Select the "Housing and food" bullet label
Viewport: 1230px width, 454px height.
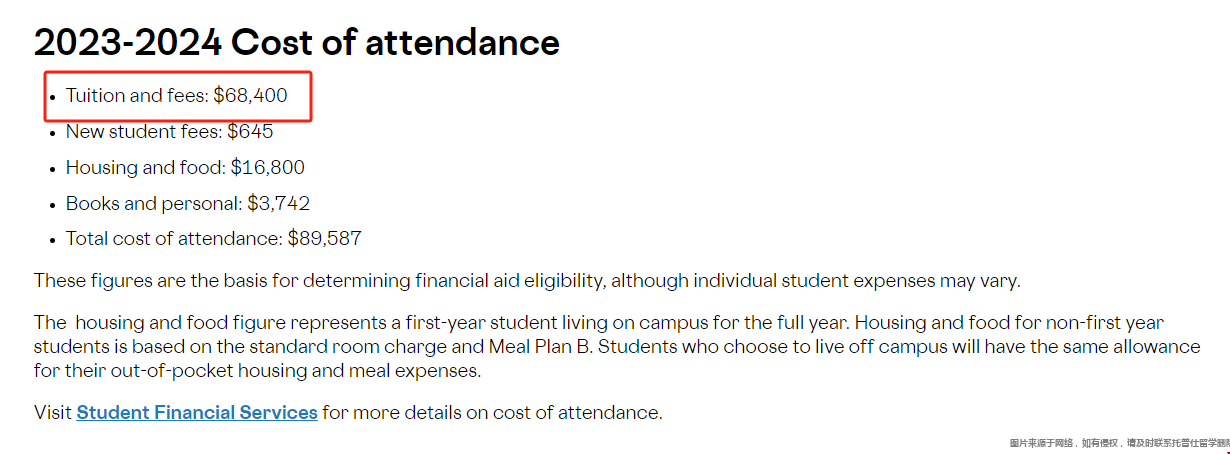click(145, 168)
